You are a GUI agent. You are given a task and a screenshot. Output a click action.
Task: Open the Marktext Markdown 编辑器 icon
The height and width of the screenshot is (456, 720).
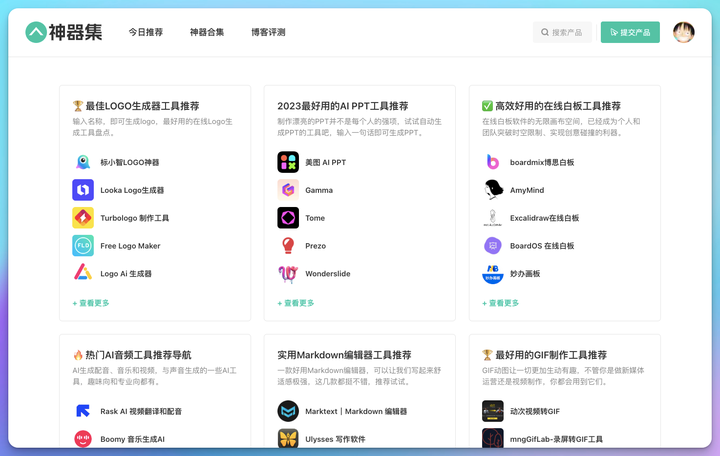click(x=288, y=411)
